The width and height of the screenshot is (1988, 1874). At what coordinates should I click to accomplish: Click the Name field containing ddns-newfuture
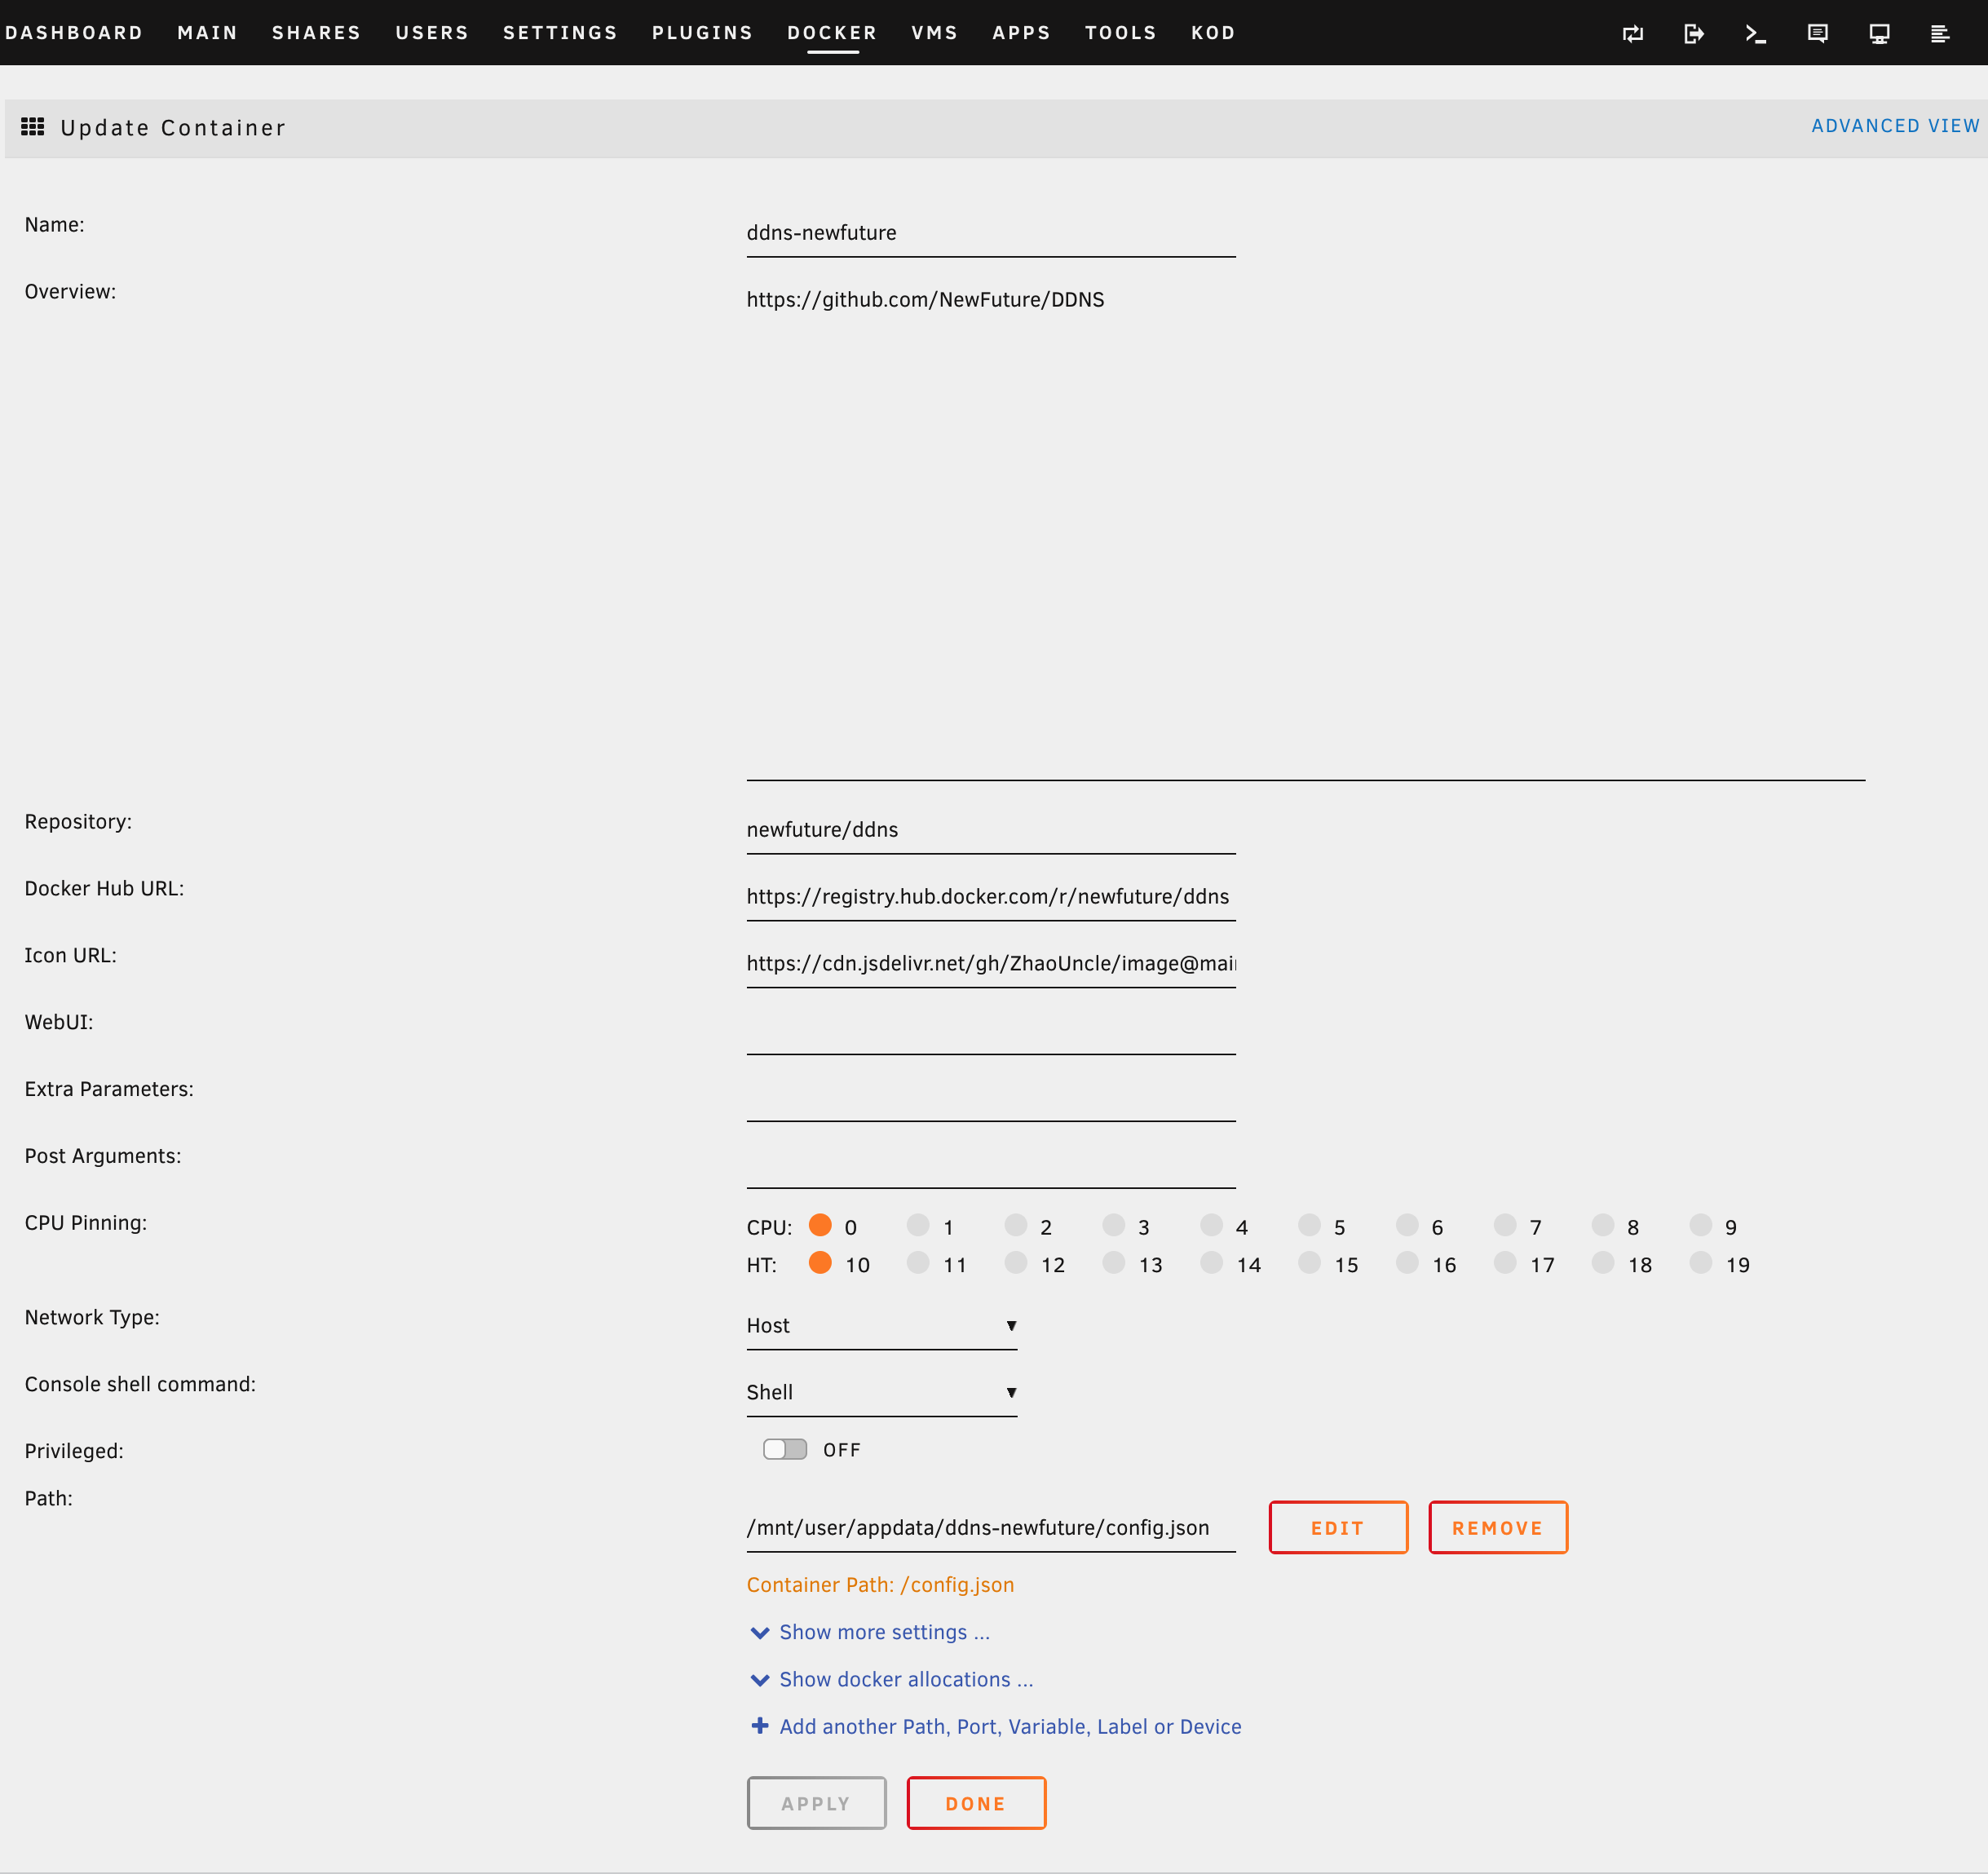tap(990, 232)
